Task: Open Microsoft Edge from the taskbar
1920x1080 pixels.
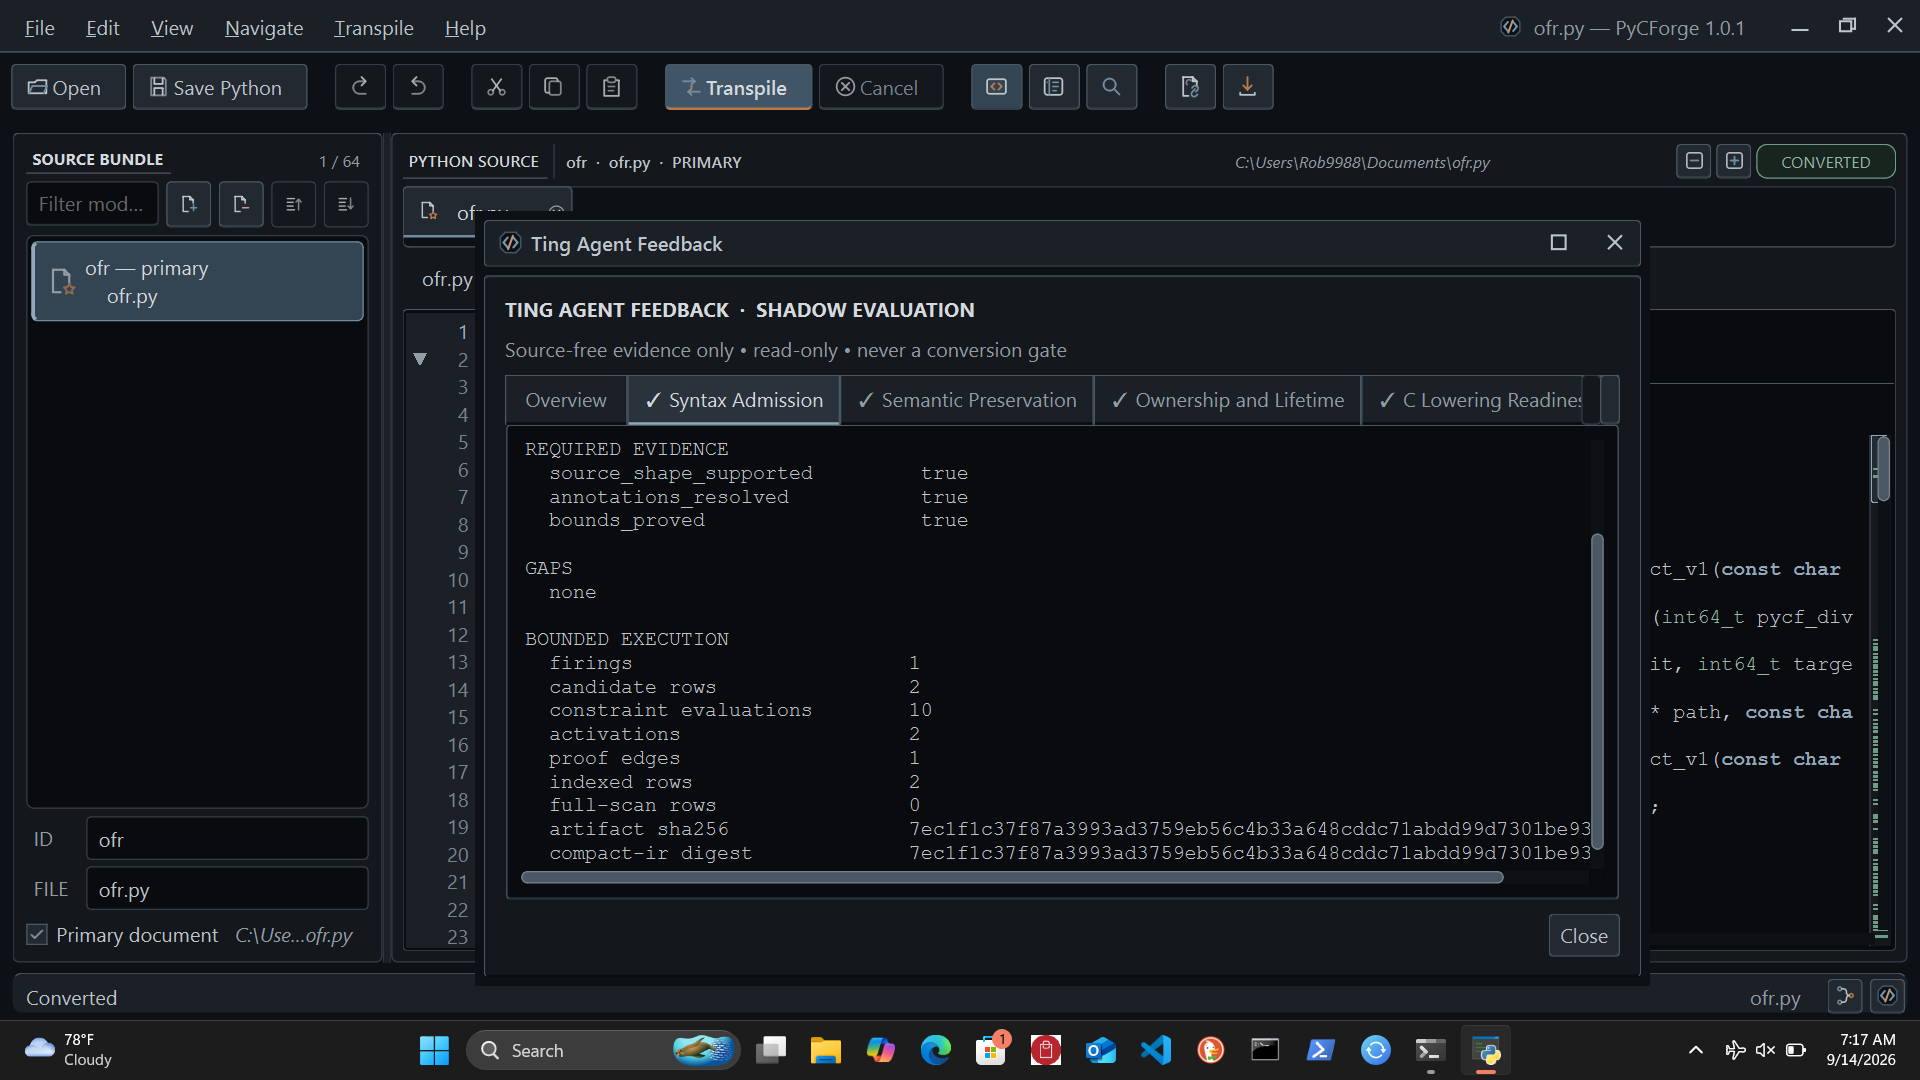Action: tap(936, 1050)
